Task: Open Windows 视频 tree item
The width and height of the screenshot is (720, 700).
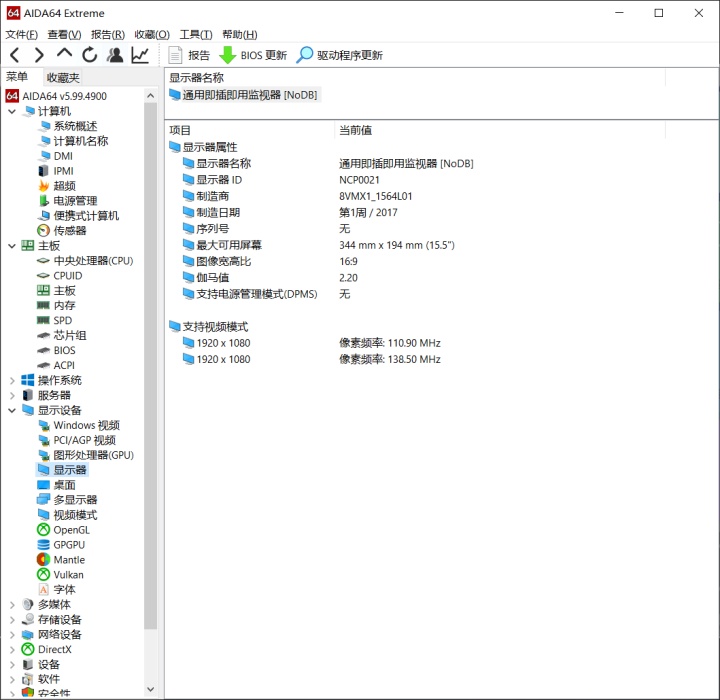Action: (79, 425)
